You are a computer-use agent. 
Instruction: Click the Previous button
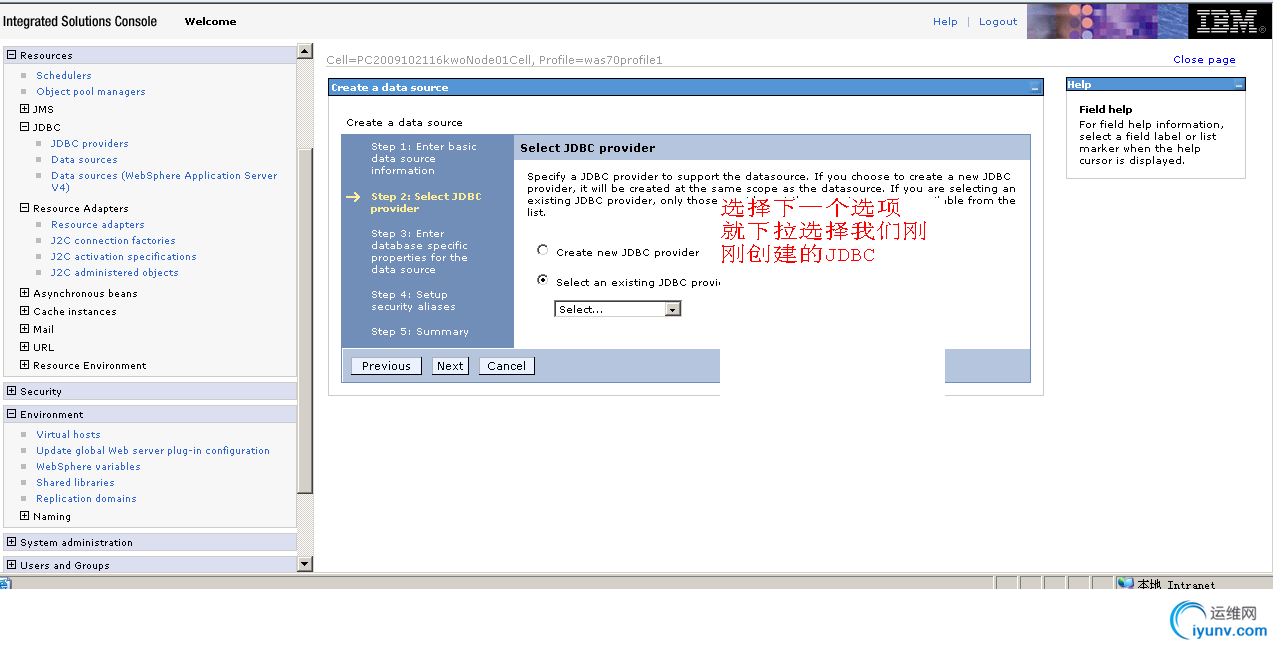(386, 366)
